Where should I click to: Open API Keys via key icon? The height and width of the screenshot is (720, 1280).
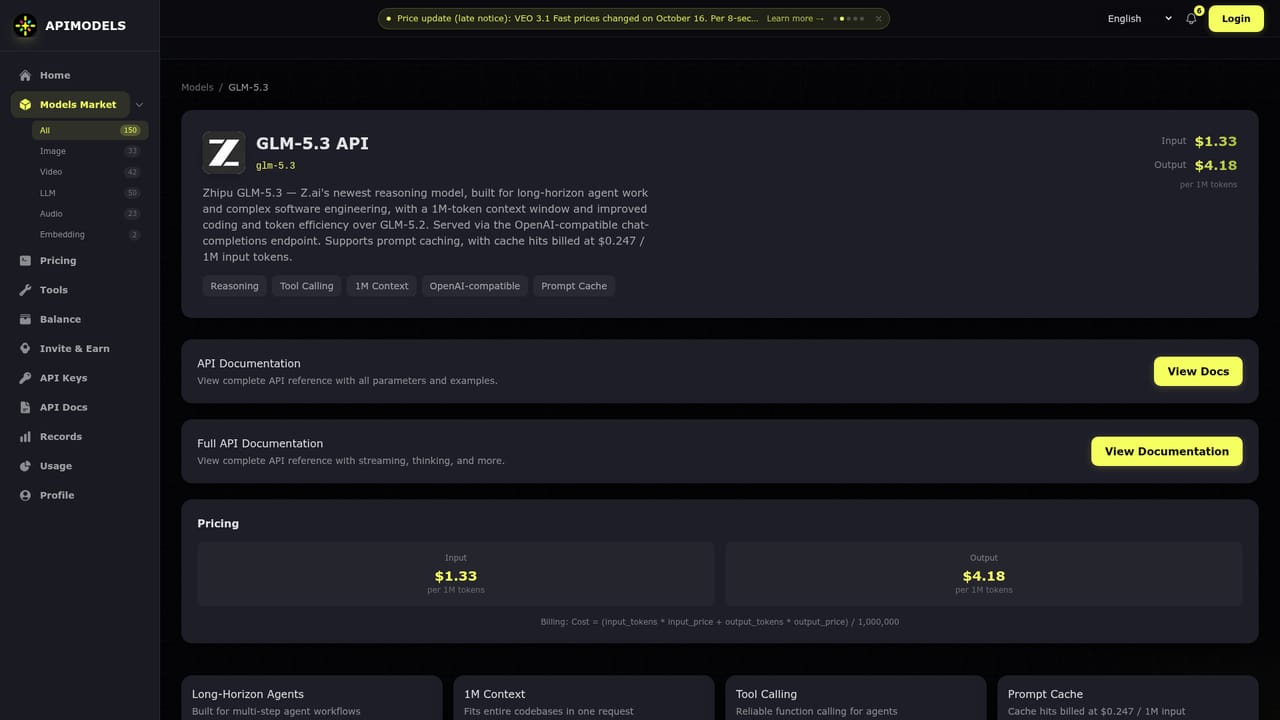pos(26,378)
